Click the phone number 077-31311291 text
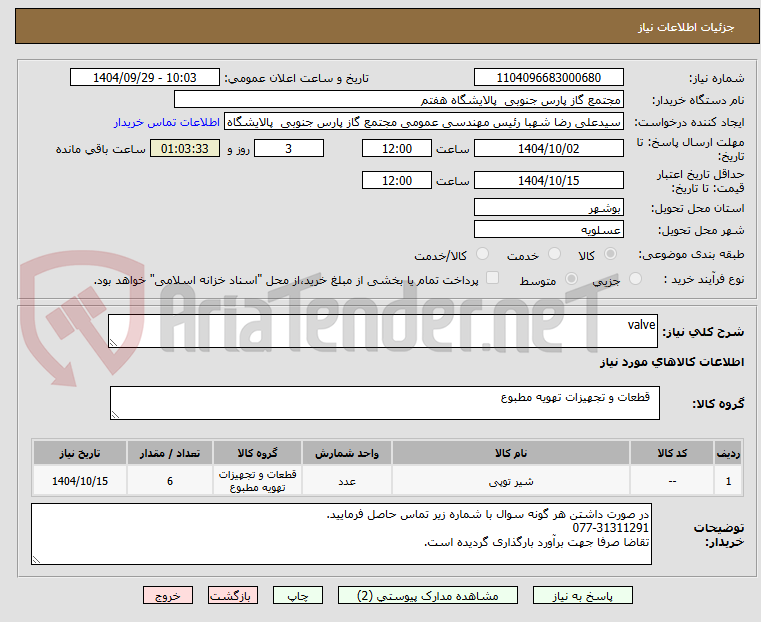Screen dimensions: 761x622 pos(611,528)
